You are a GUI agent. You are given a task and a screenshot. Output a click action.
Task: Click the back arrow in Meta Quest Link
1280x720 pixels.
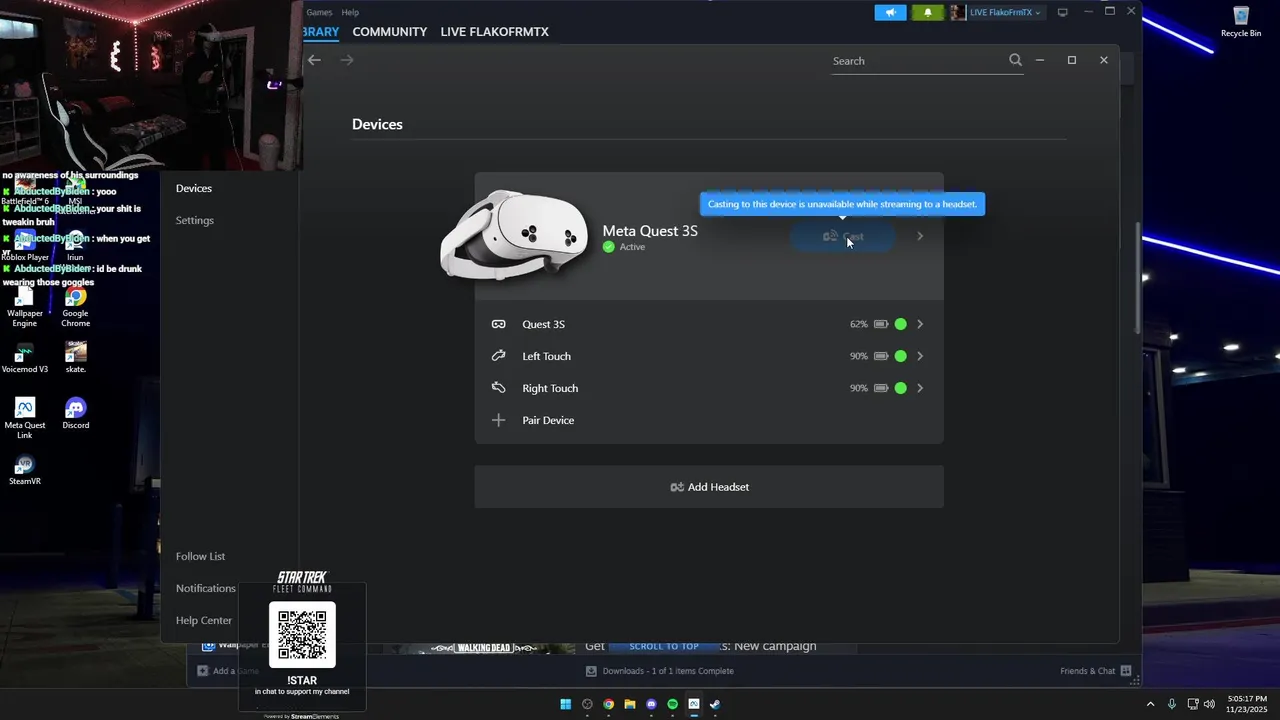(314, 60)
